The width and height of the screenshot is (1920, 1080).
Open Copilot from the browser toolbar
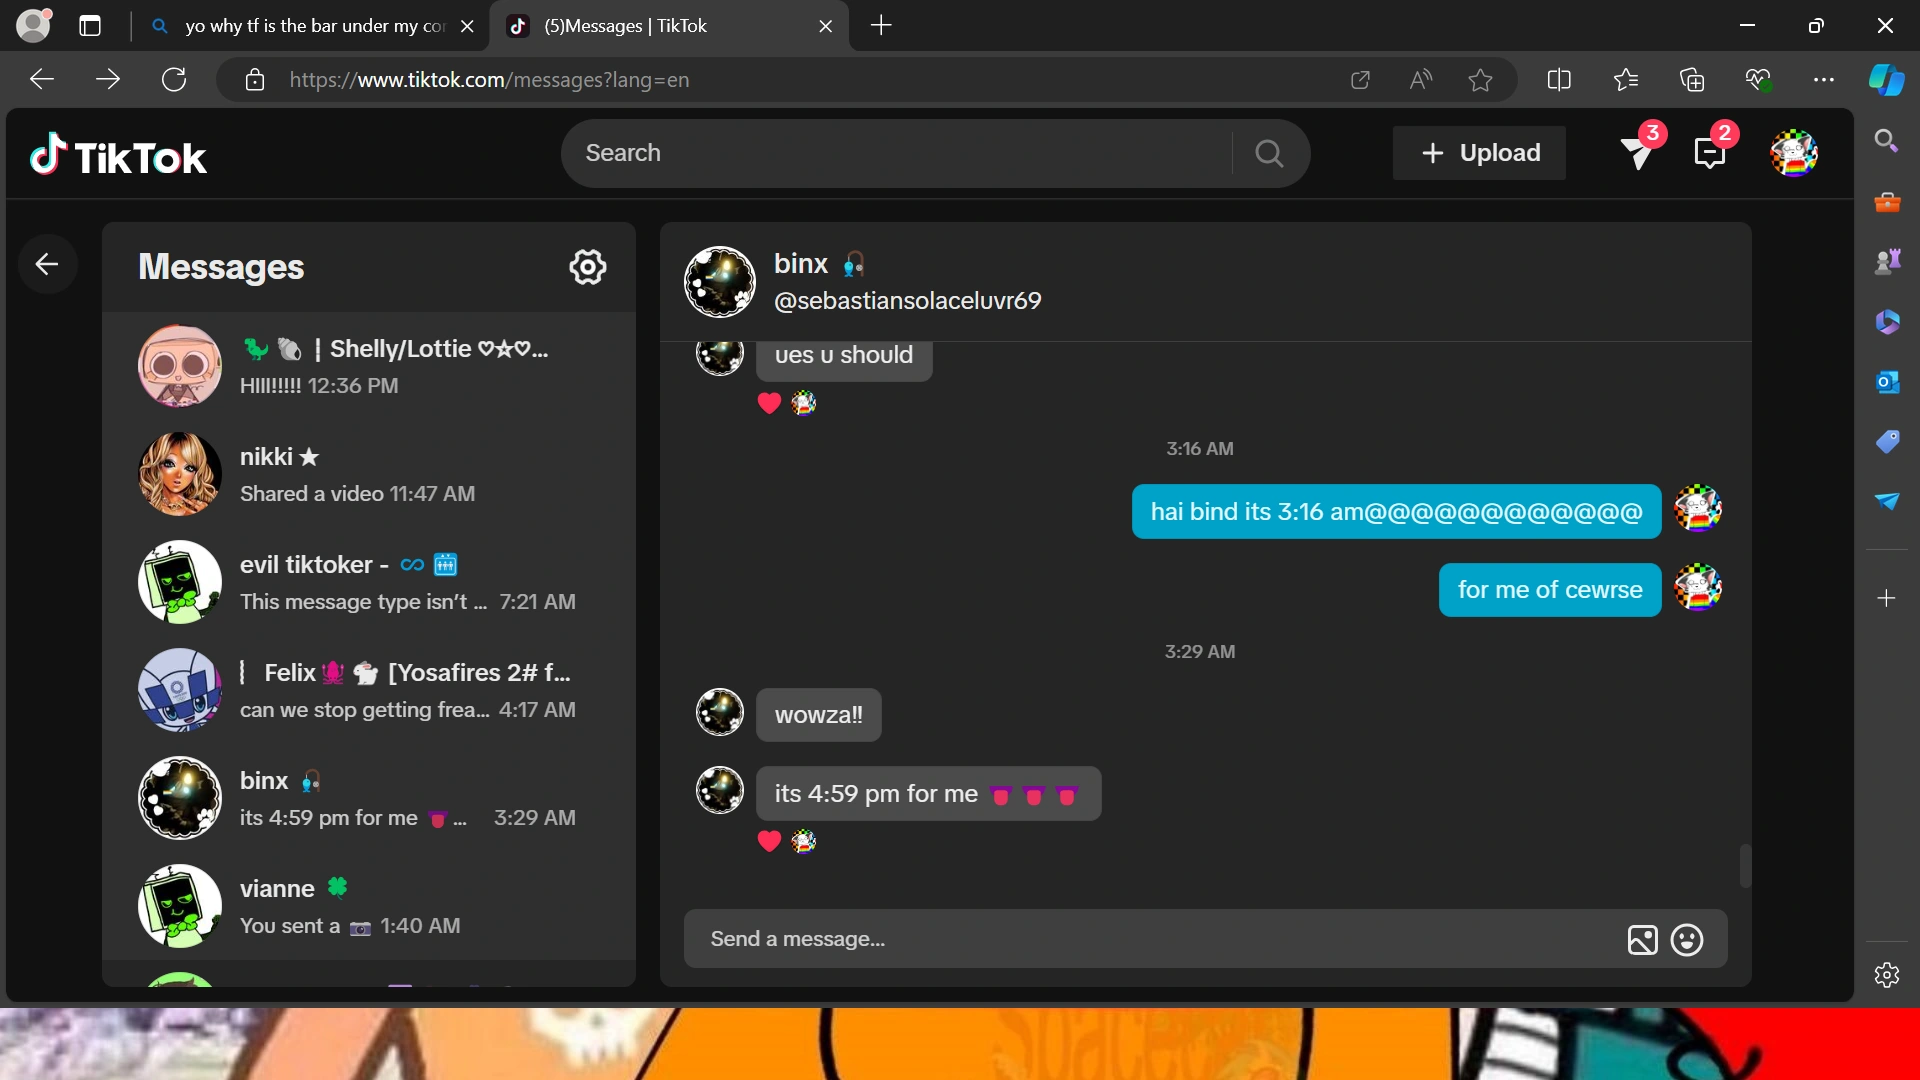(1886, 80)
